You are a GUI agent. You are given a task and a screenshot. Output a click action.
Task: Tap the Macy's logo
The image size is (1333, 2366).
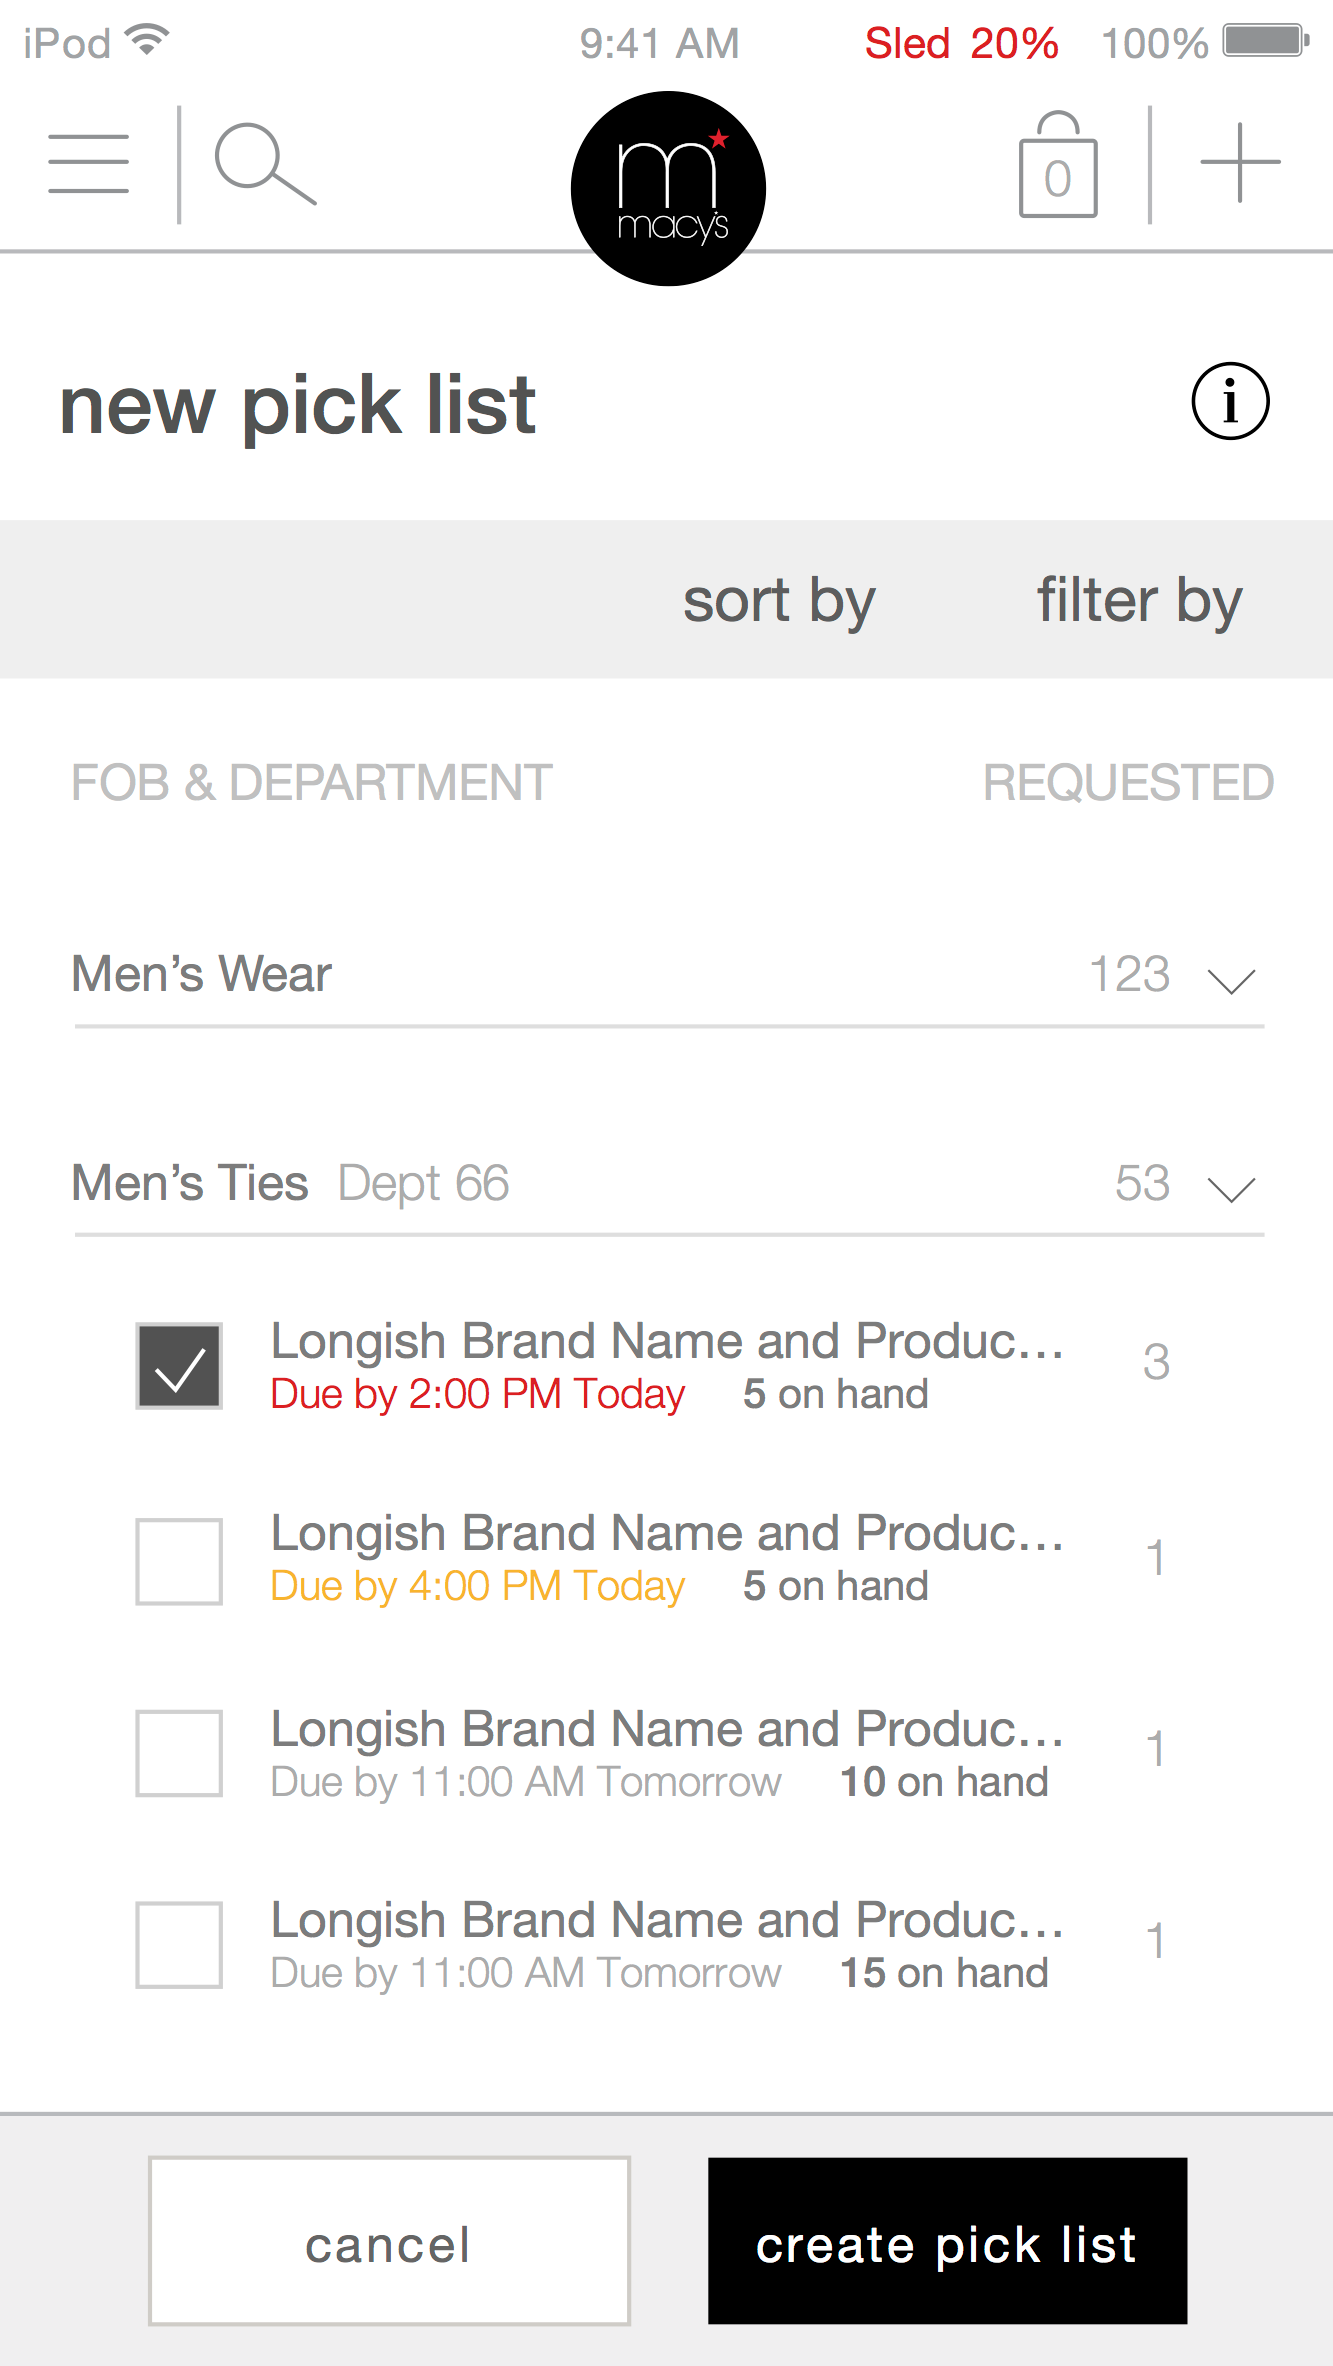[x=668, y=189]
